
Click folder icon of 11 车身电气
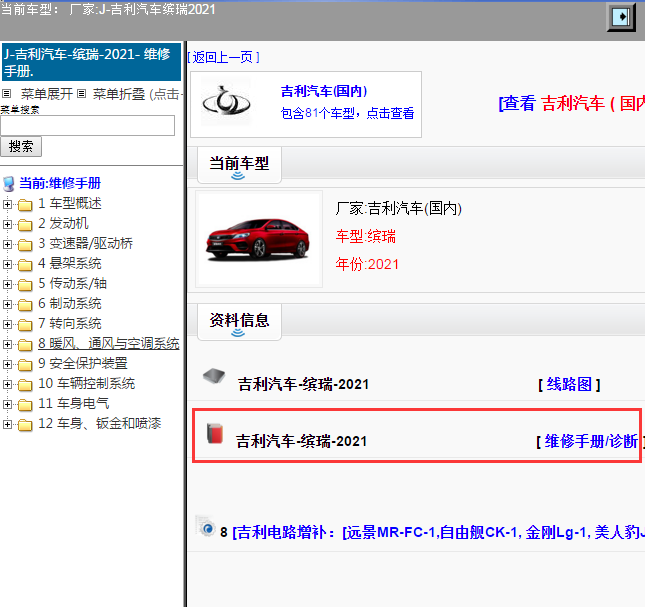click(x=25, y=405)
